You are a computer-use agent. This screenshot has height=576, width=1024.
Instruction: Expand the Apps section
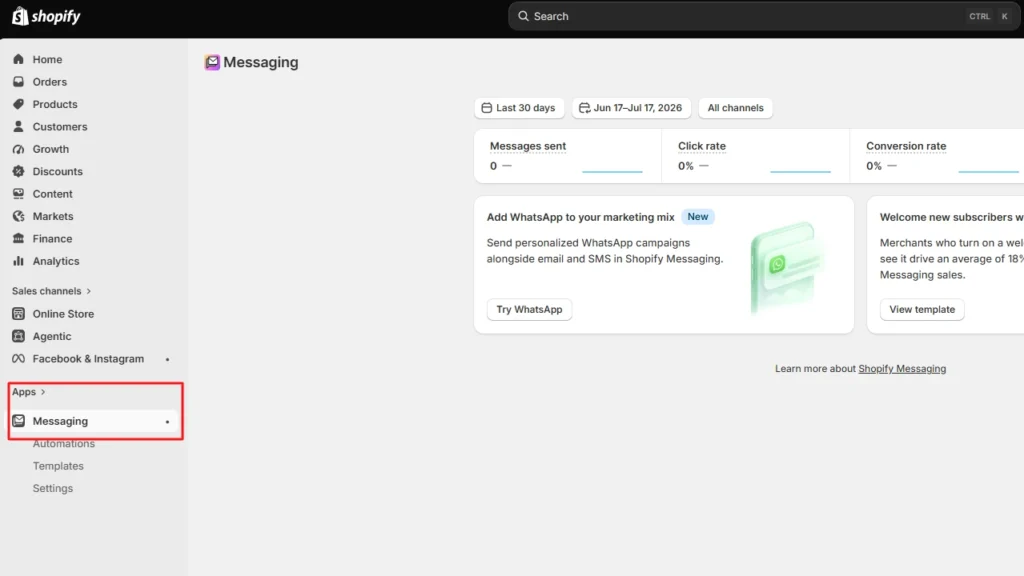click(29, 392)
